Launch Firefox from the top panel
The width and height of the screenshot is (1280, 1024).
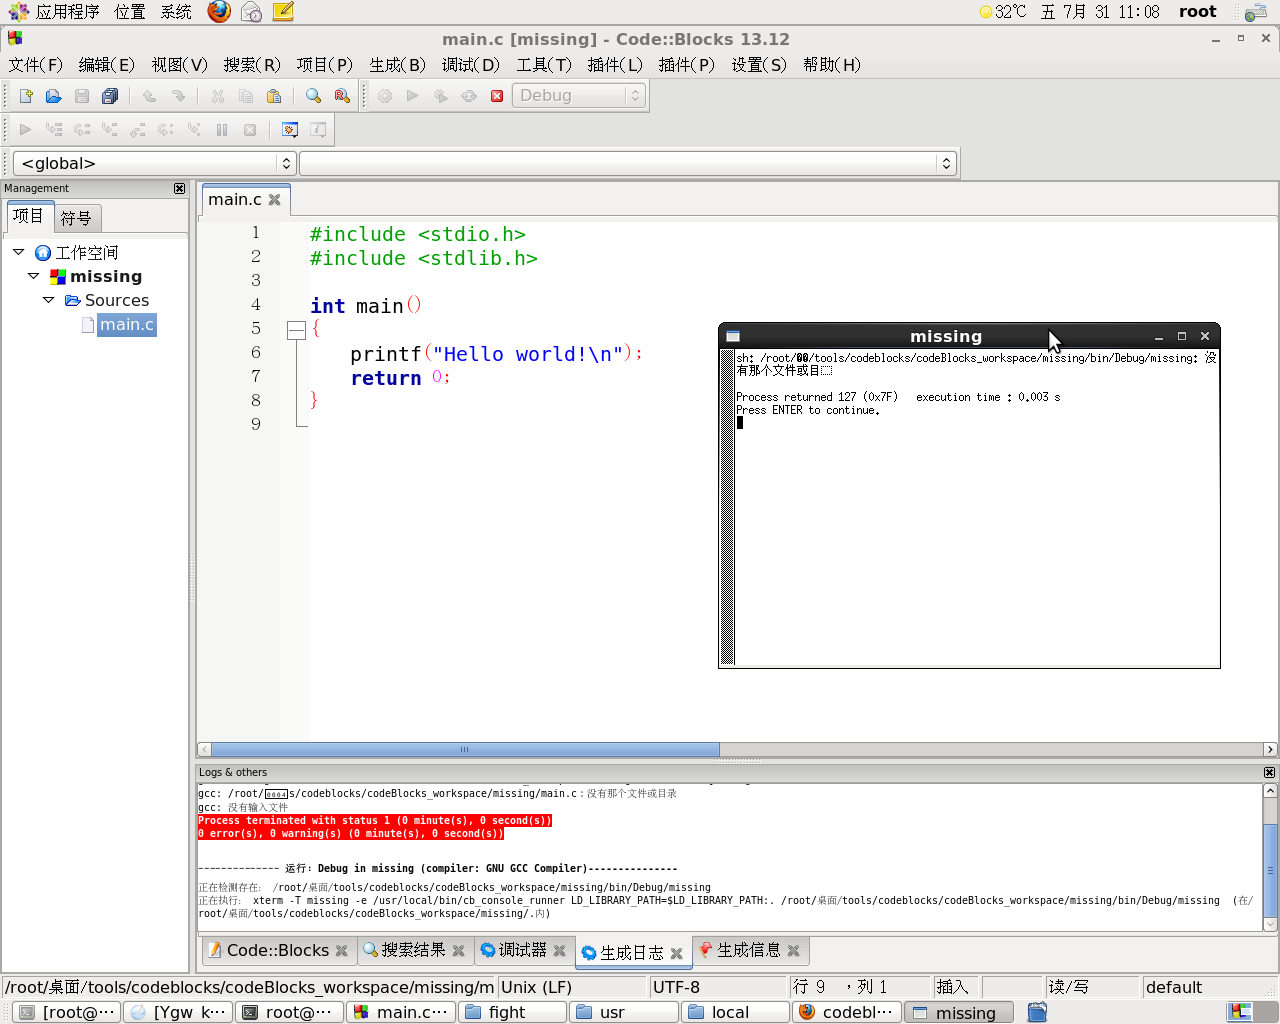[x=219, y=12]
